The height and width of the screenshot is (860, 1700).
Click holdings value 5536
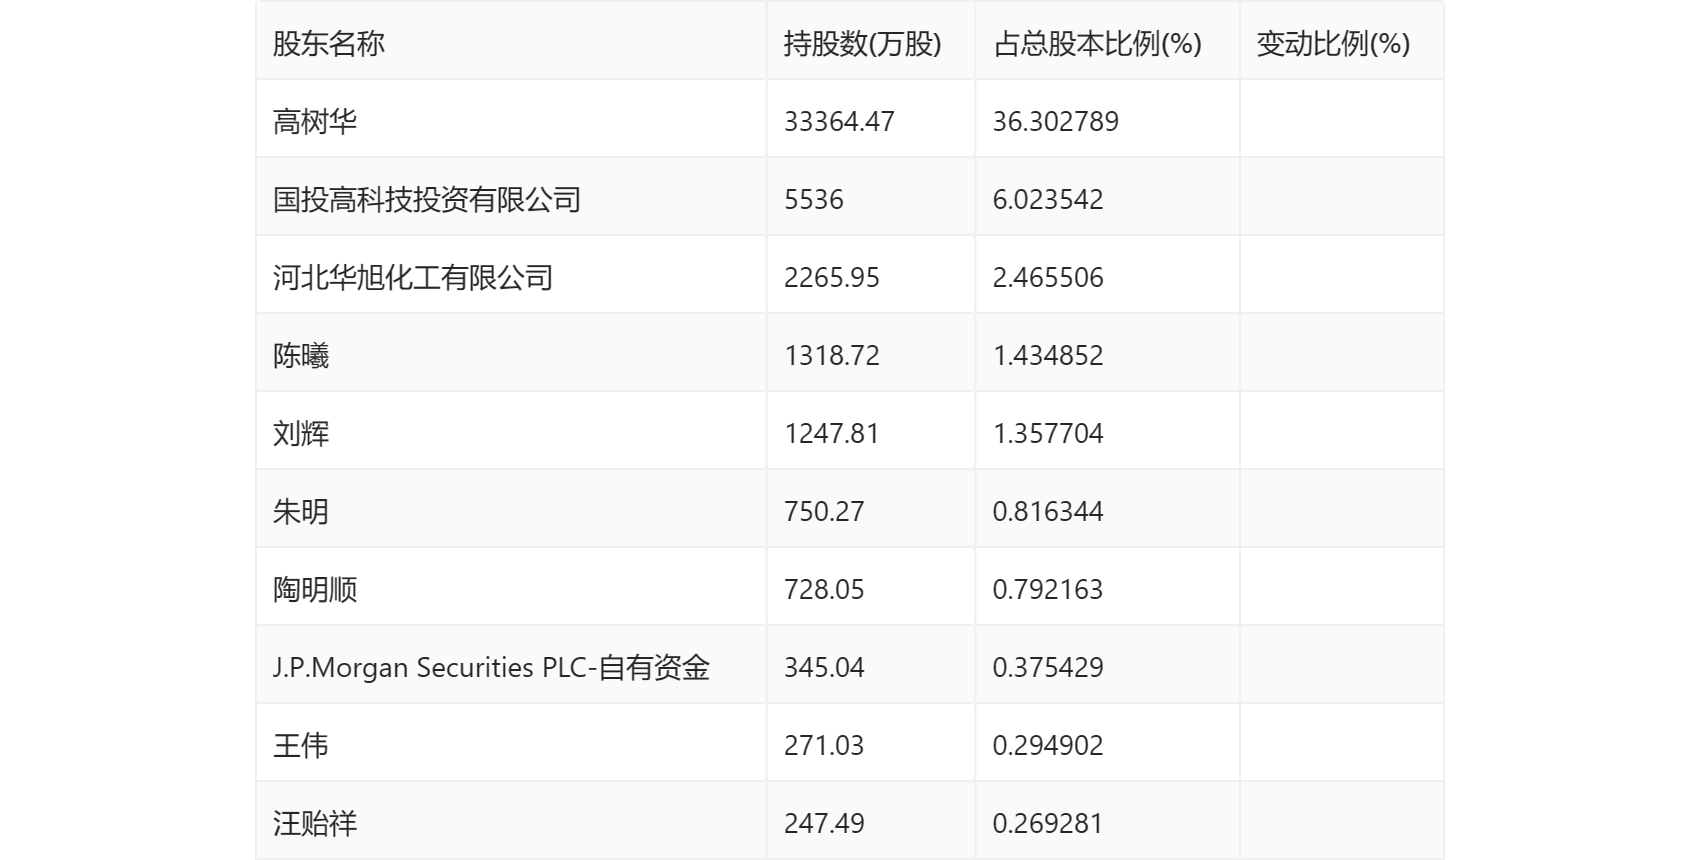point(814,199)
